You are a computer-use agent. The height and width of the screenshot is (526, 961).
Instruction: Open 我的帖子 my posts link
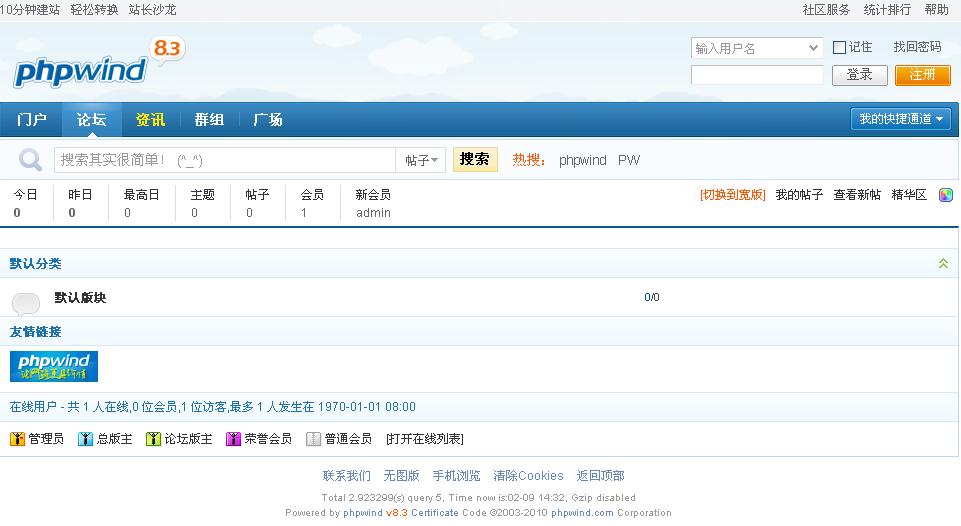click(799, 195)
